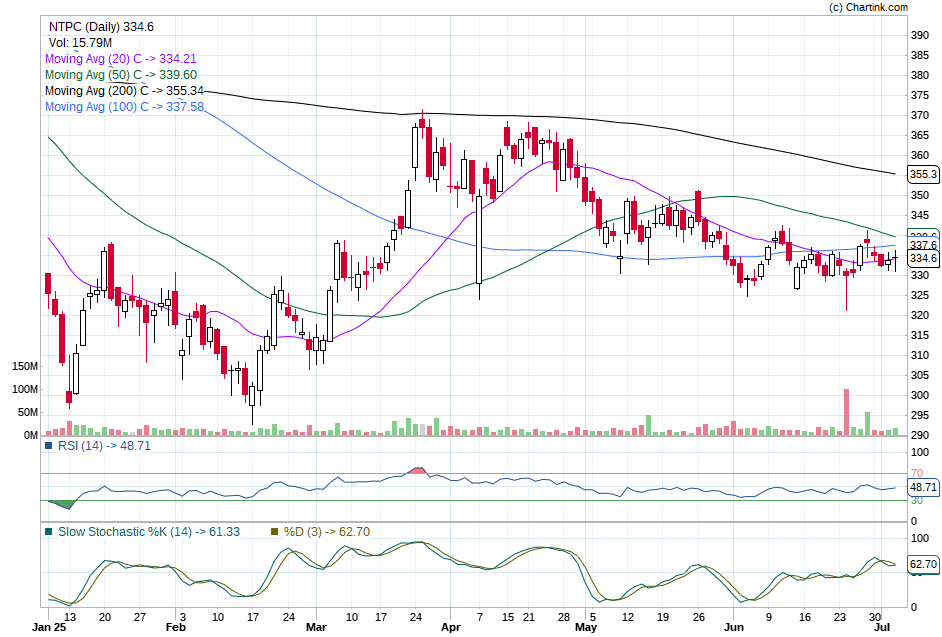
Task: Click the 330 price axis label
Action: coord(920,275)
